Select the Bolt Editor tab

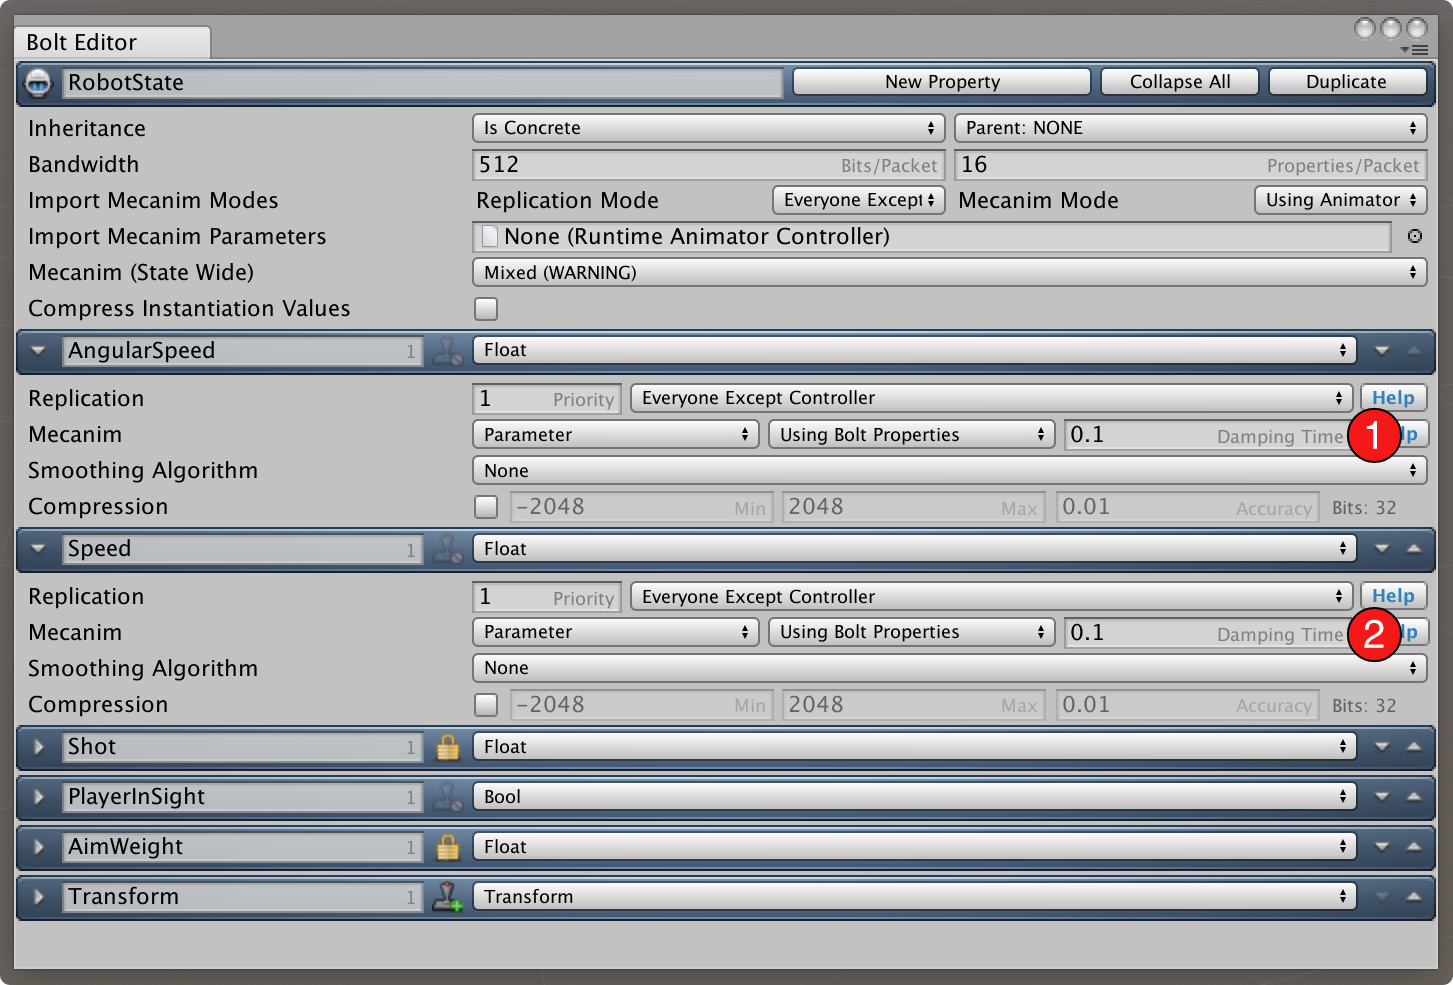[x=112, y=42]
